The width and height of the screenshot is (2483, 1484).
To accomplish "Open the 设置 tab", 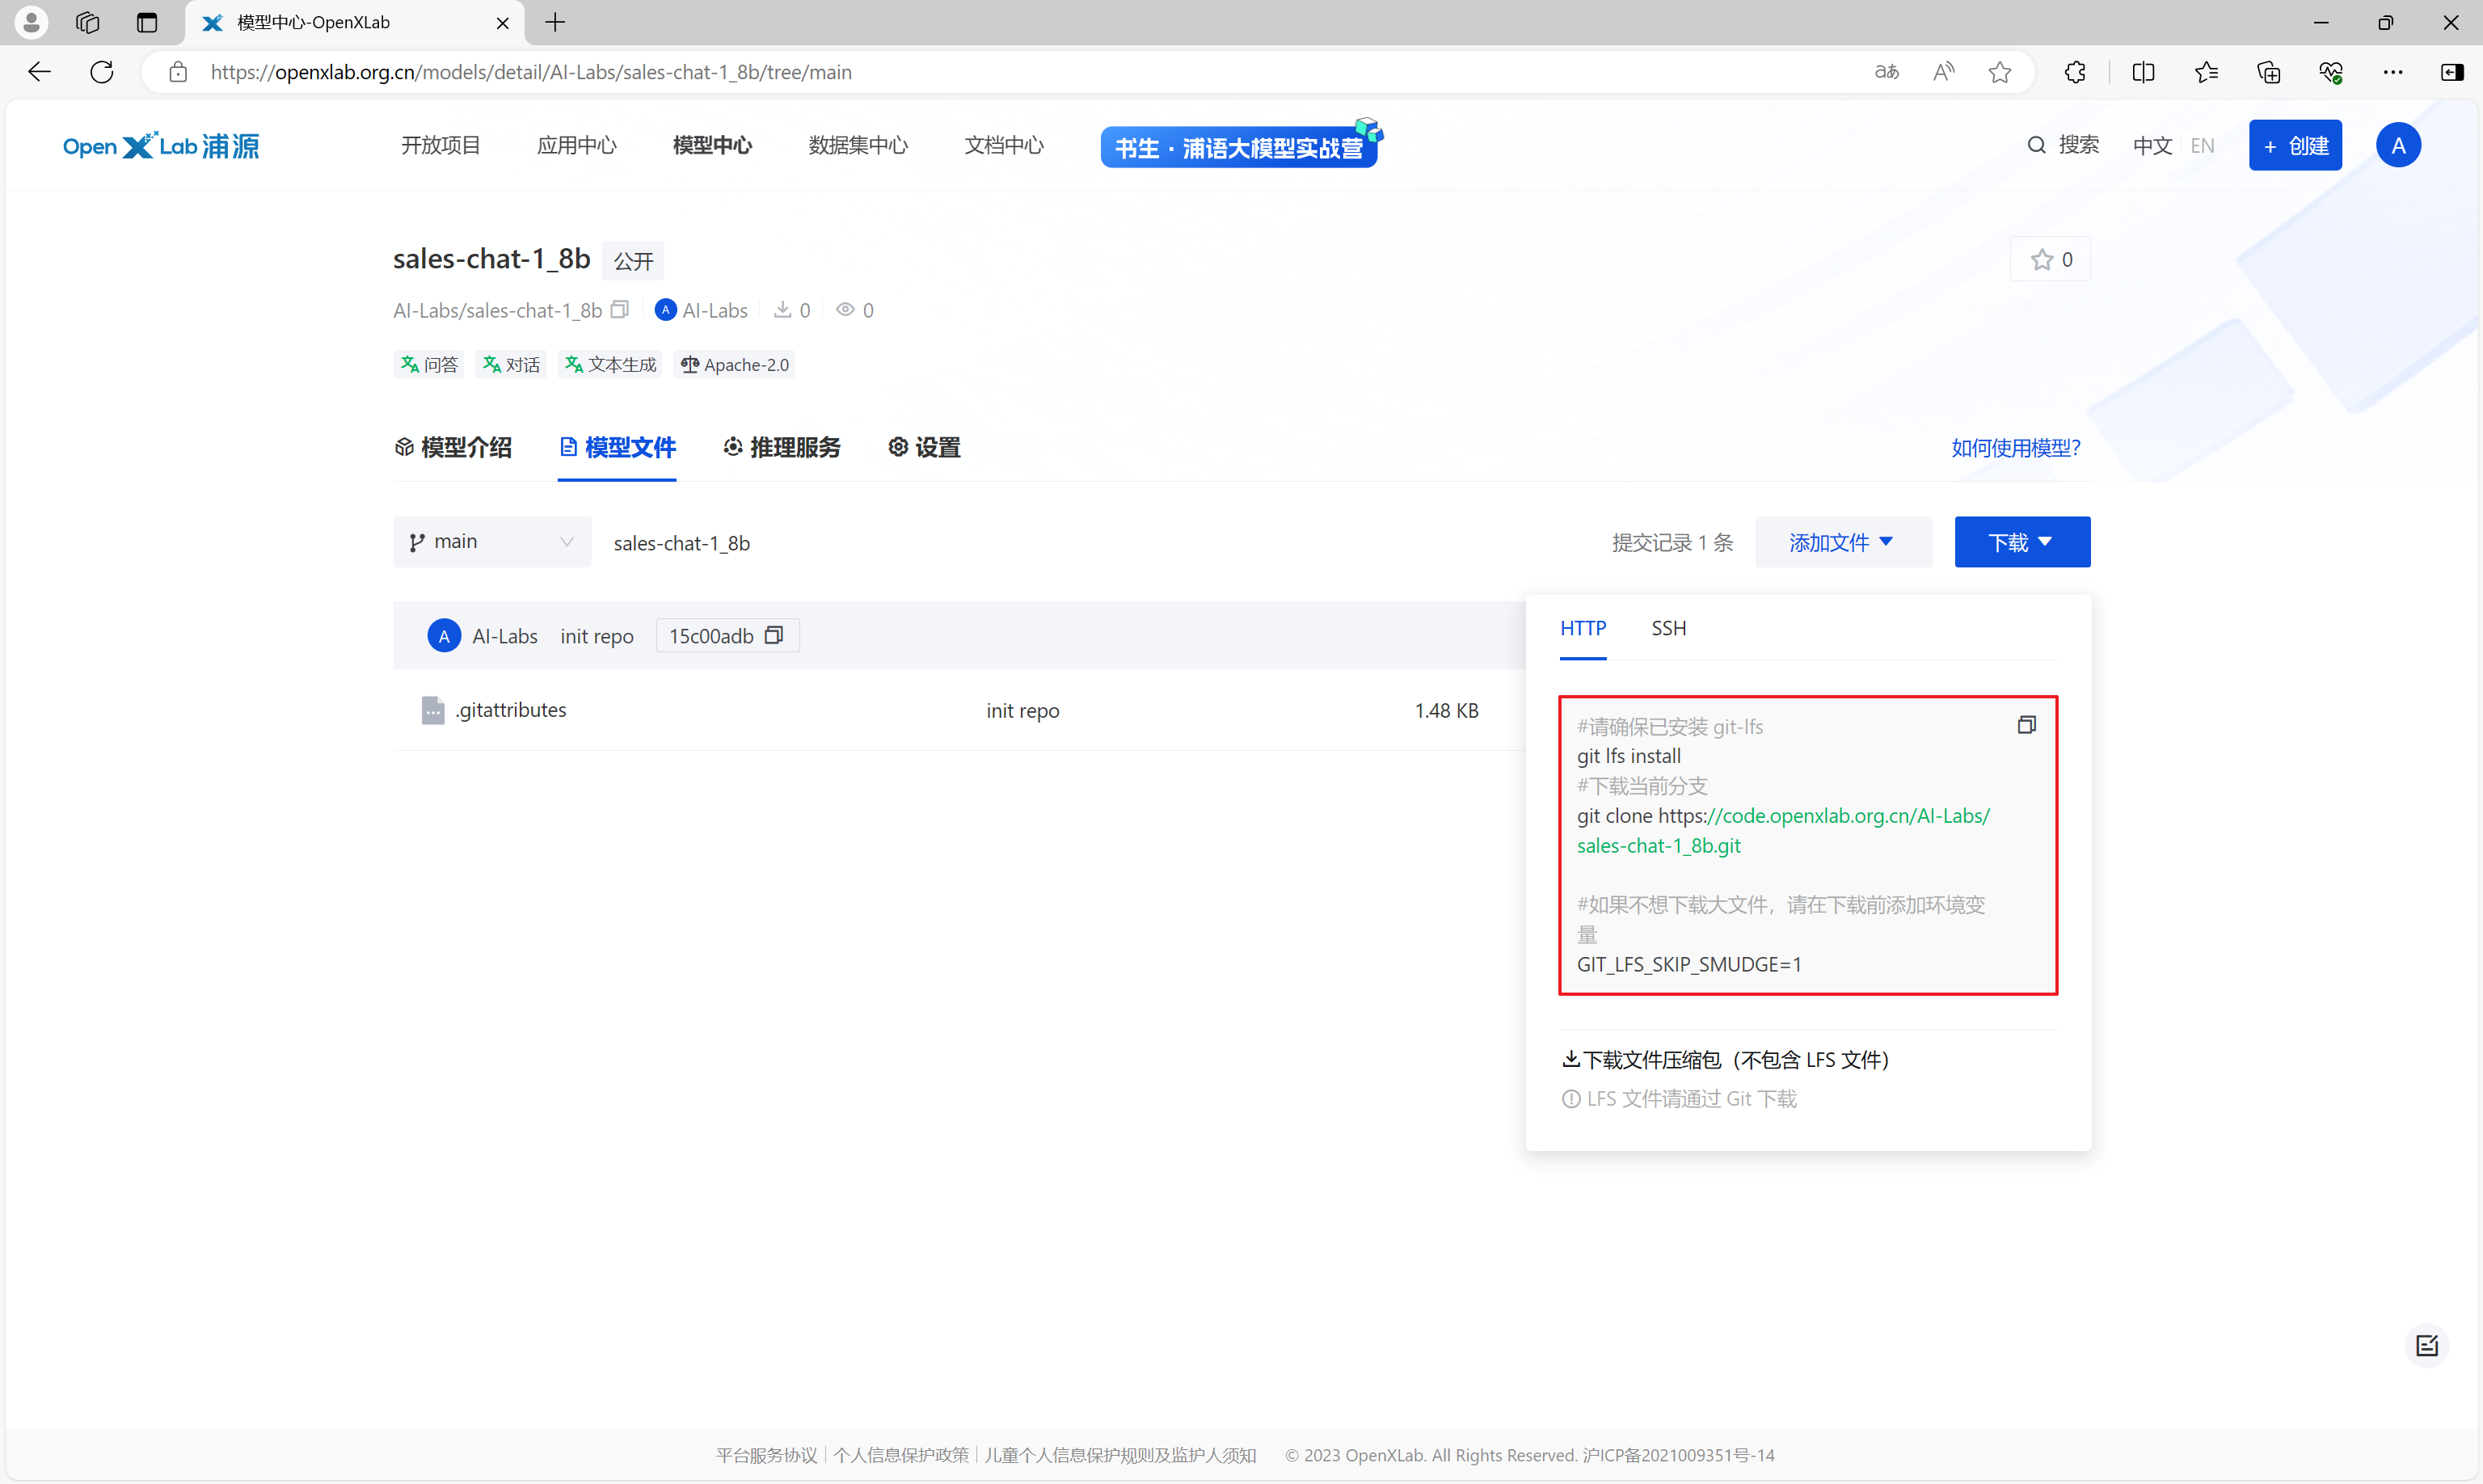I will coord(925,448).
